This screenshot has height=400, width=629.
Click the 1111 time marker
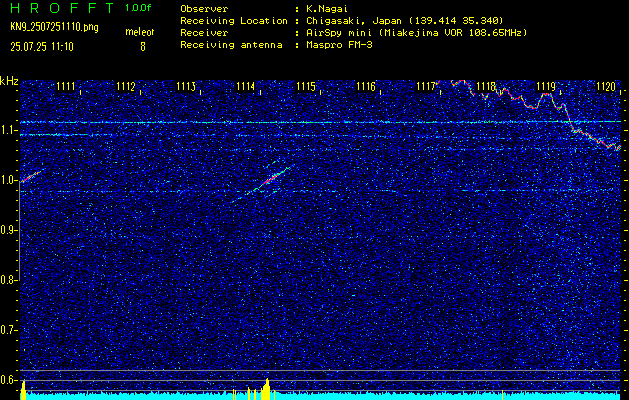(x=65, y=86)
